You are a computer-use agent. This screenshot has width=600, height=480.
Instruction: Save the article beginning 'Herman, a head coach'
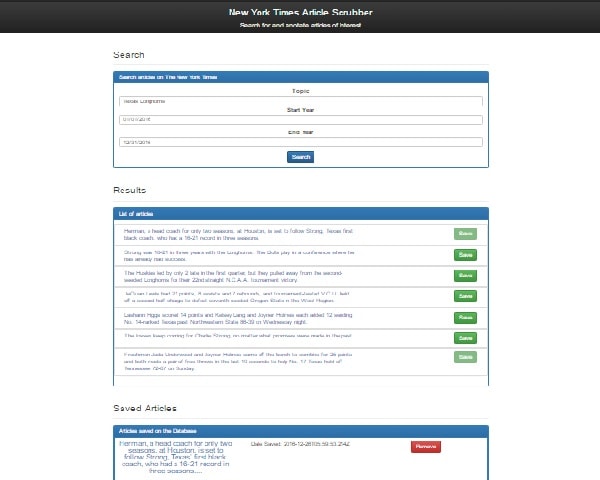click(465, 233)
